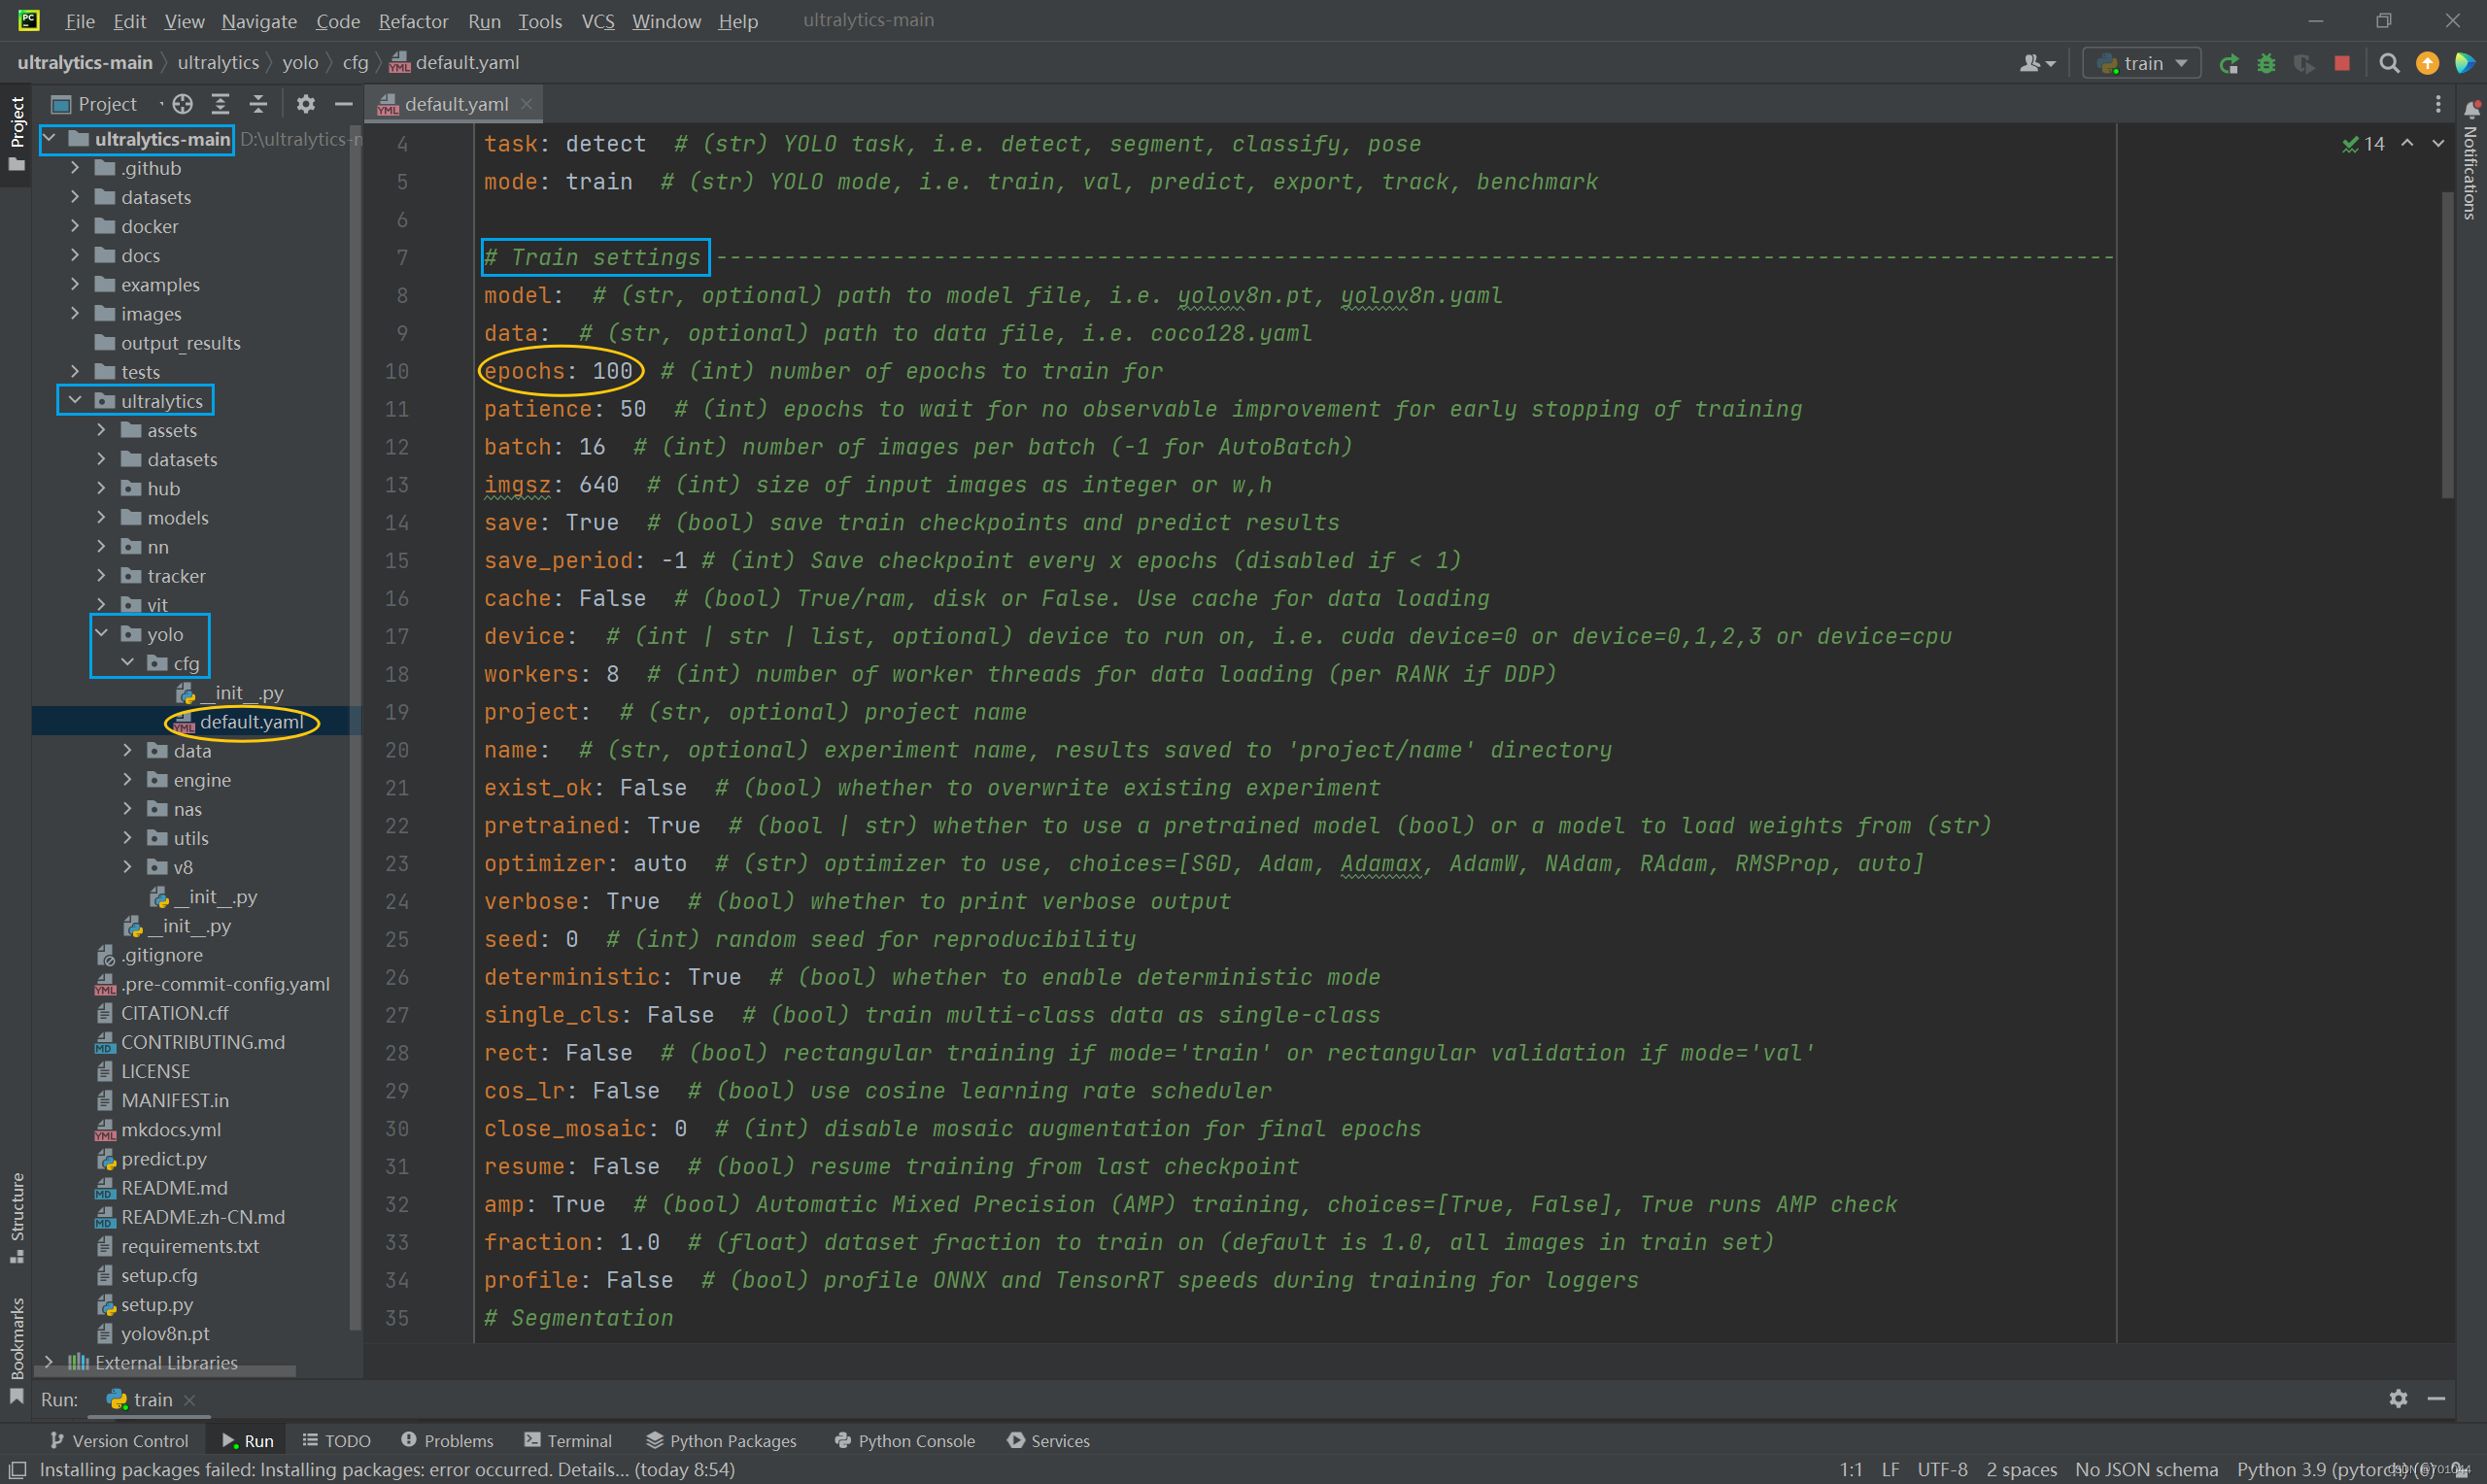Click the Locate/Select Opened File icon

click(x=182, y=104)
